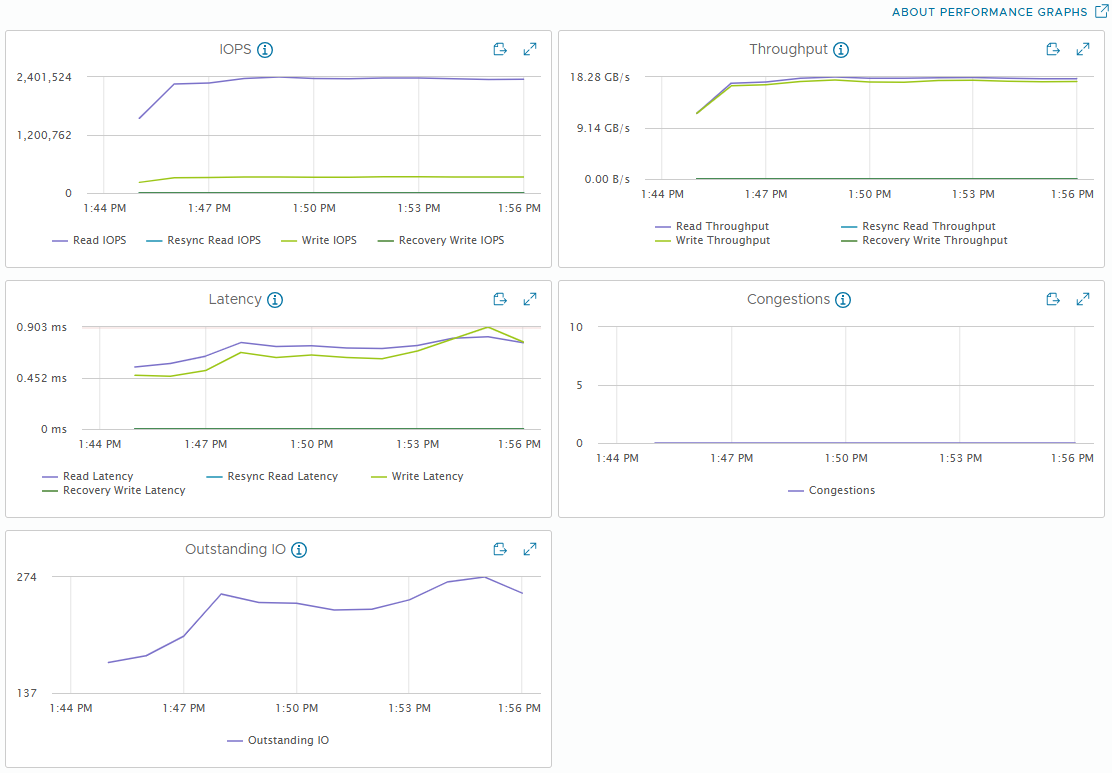Image resolution: width=1112 pixels, height=773 pixels.
Task: Show the Throughput info icon details
Action: click(840, 50)
